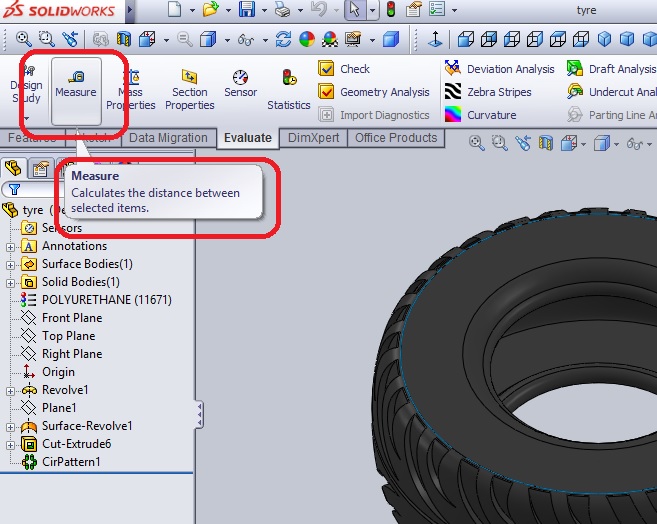The width and height of the screenshot is (657, 524).
Task: Expand Surface-Revolve1 feature
Action: pos(10,427)
